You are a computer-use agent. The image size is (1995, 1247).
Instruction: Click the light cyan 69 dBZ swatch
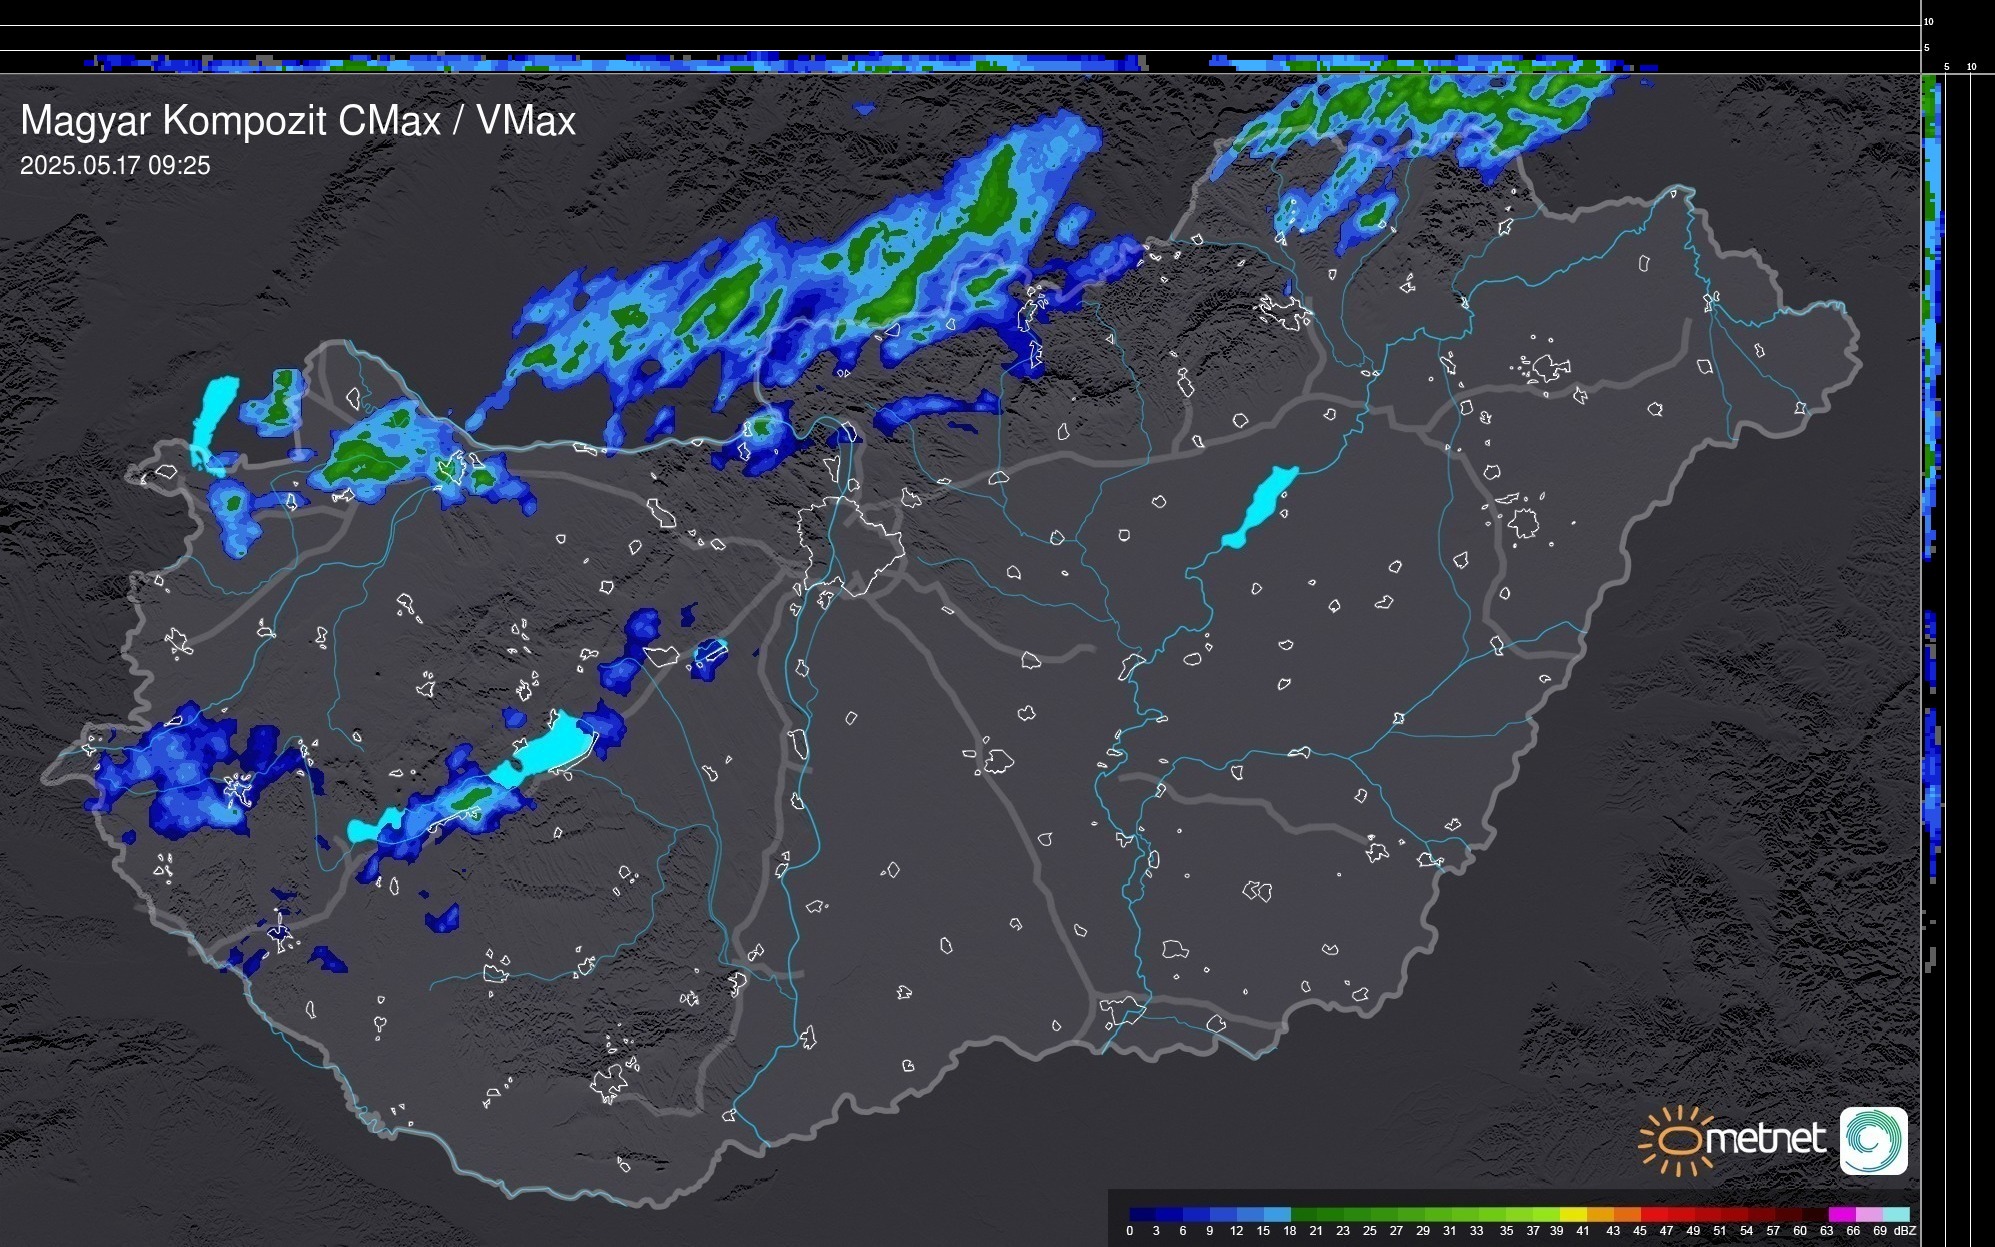click(x=1895, y=1214)
